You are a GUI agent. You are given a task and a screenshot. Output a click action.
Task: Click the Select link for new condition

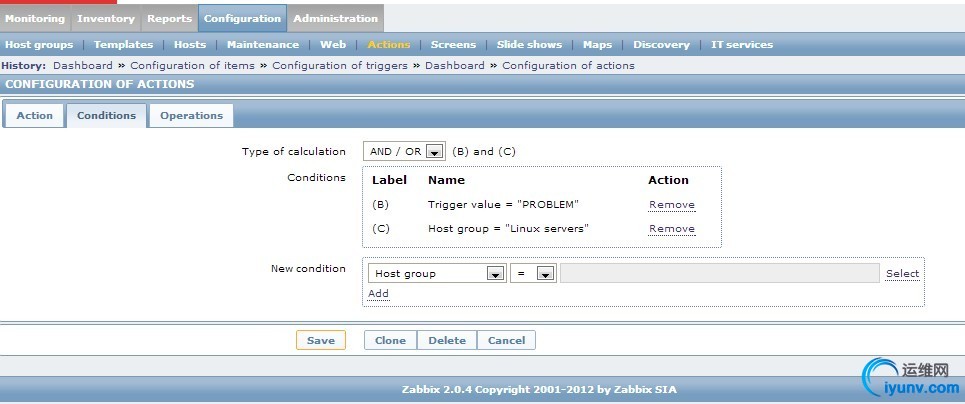pos(902,274)
